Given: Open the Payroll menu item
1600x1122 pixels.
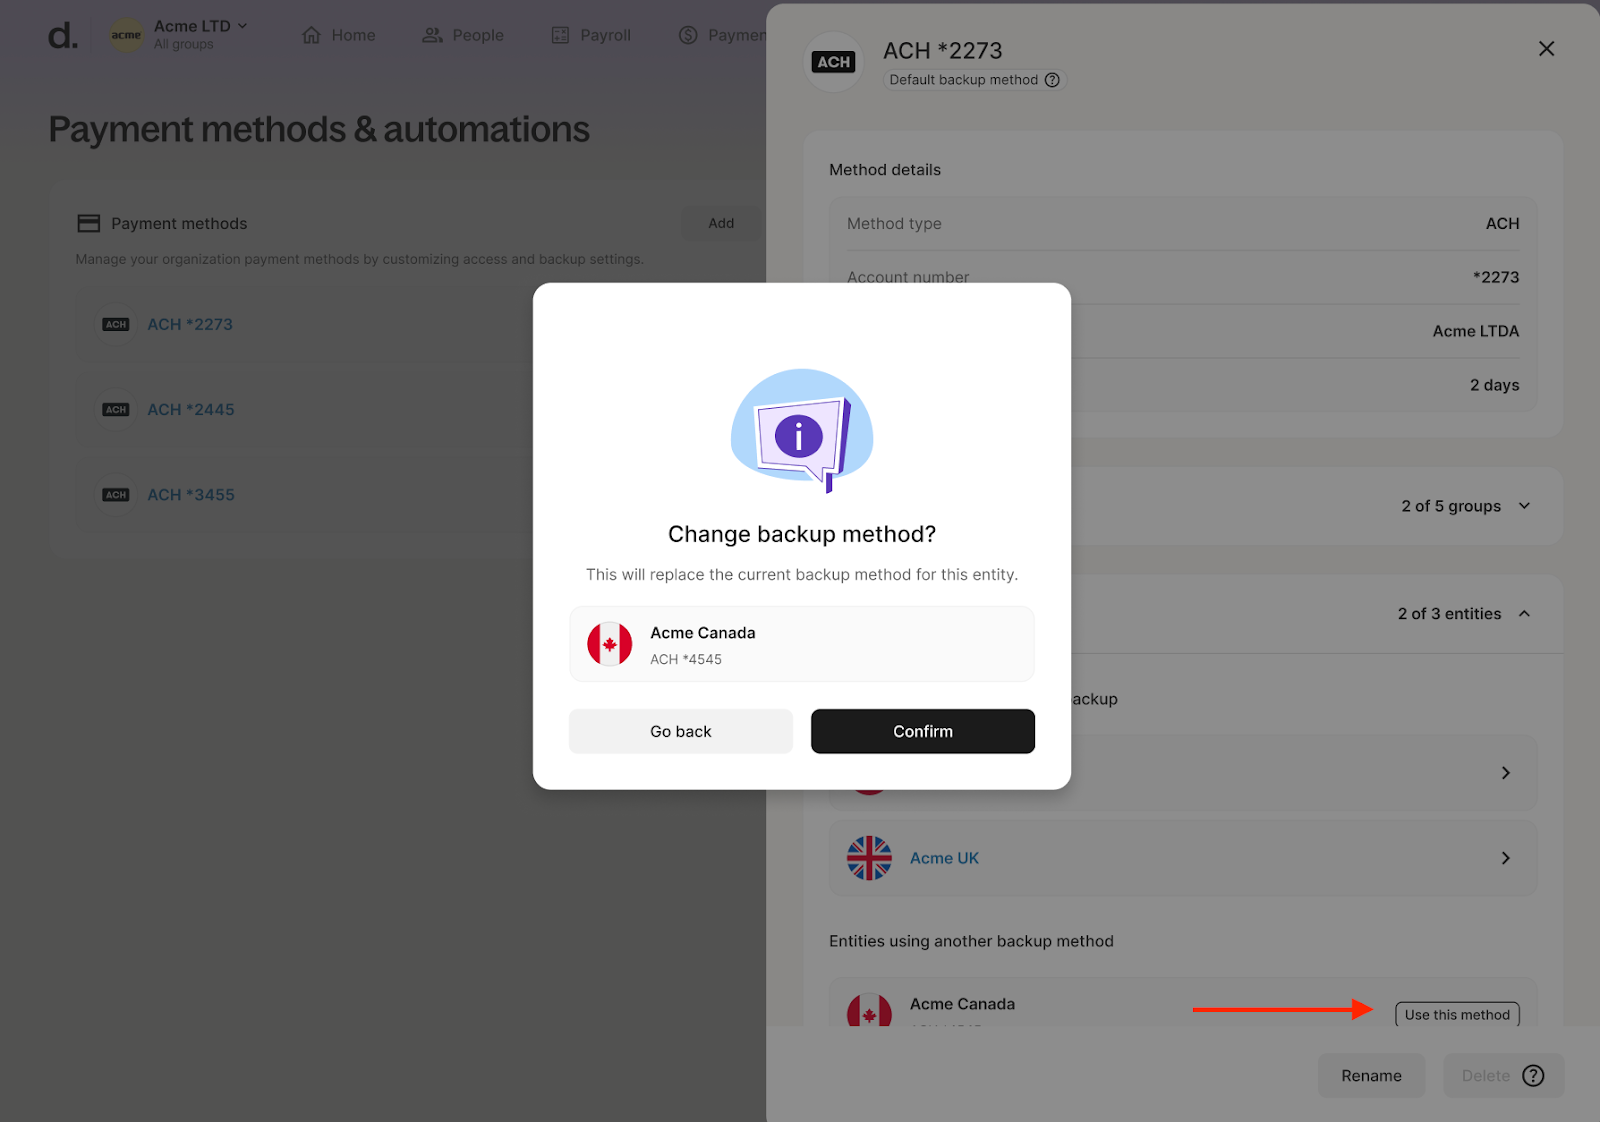Looking at the screenshot, I should point(591,36).
